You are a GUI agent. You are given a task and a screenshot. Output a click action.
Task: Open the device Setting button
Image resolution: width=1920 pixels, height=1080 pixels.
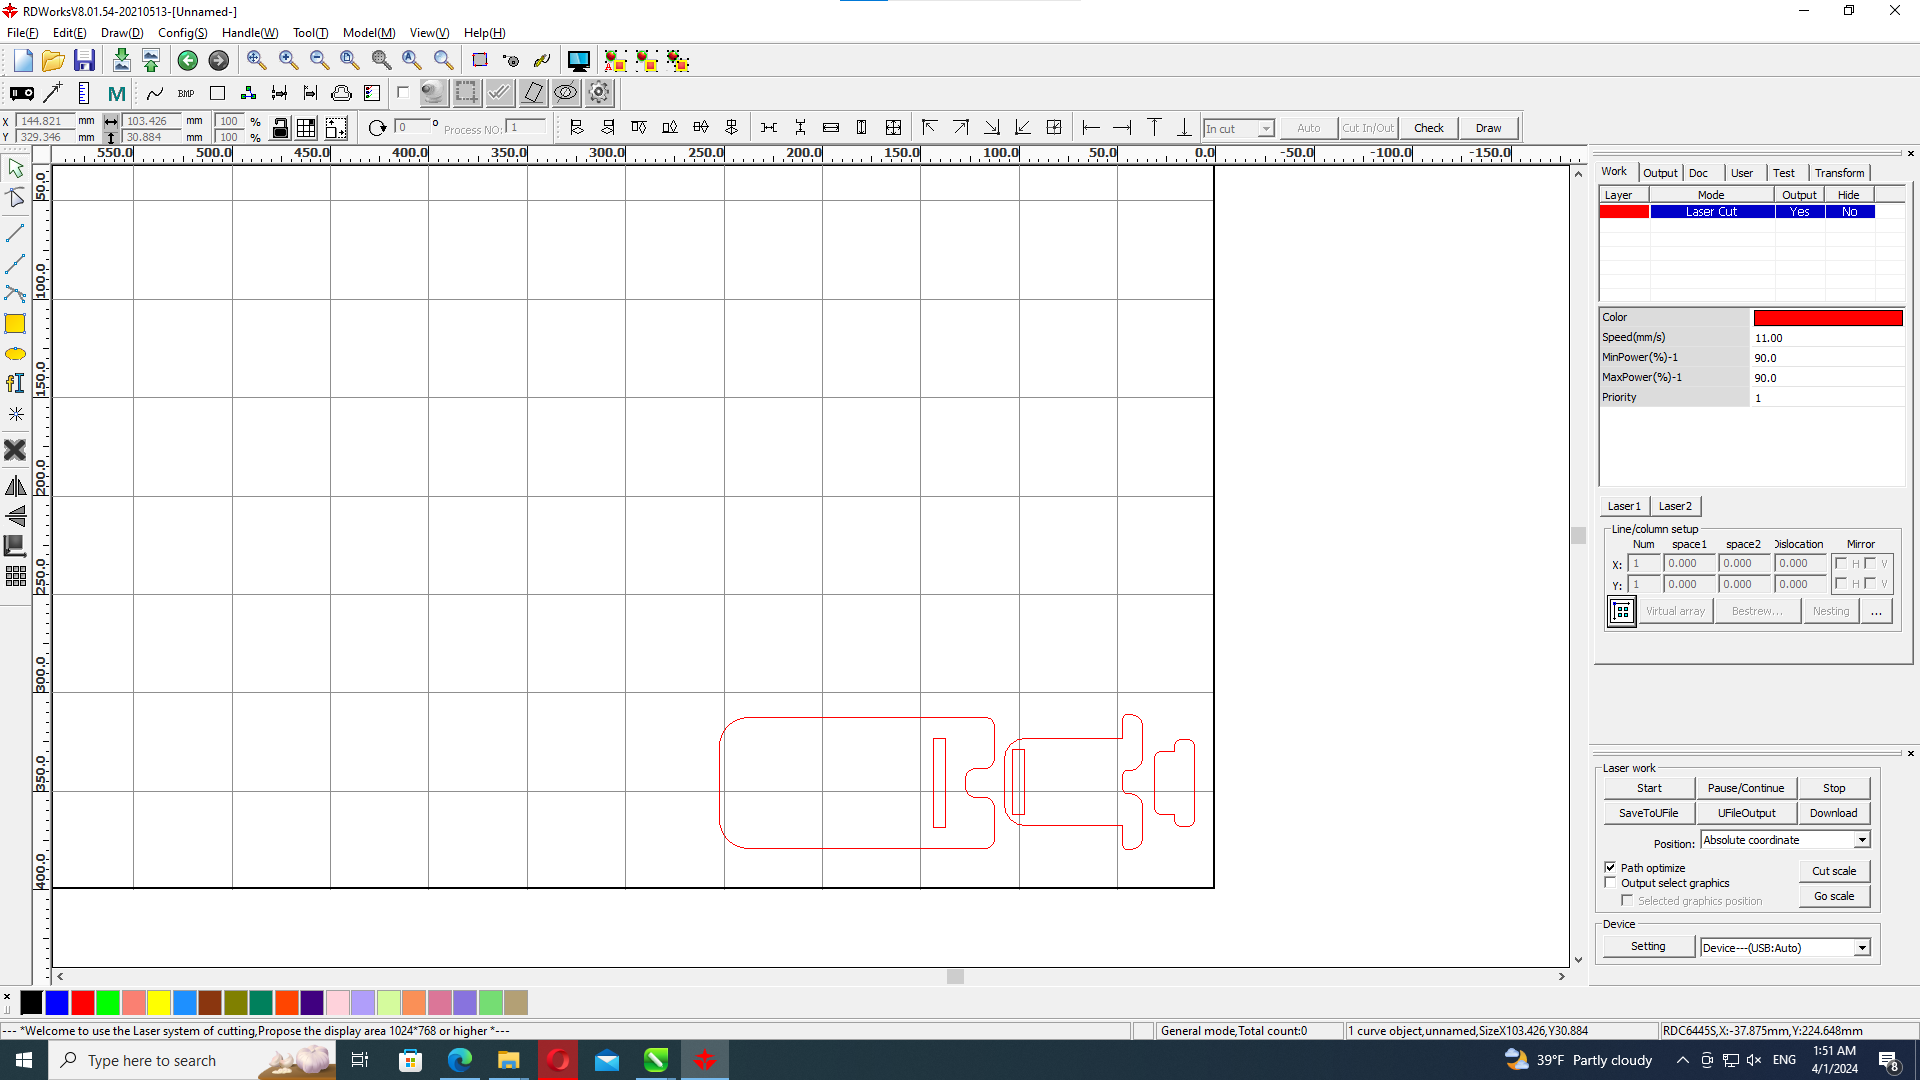[x=1648, y=946]
